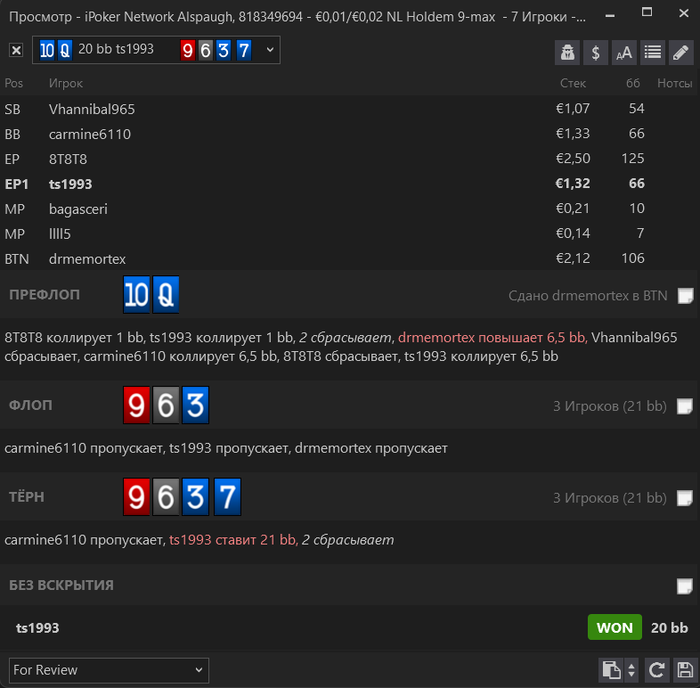Click the X box beside hand selector
This screenshot has height=688, width=700.
(x=16, y=50)
